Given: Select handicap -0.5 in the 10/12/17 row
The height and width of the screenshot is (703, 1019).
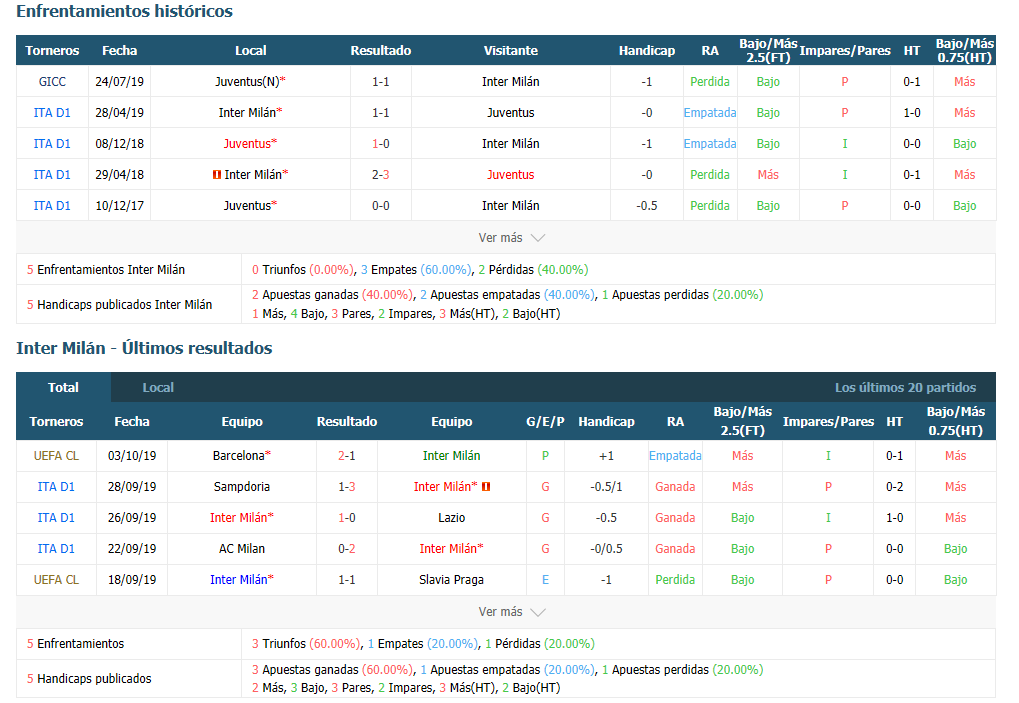Looking at the screenshot, I should [x=647, y=206].
